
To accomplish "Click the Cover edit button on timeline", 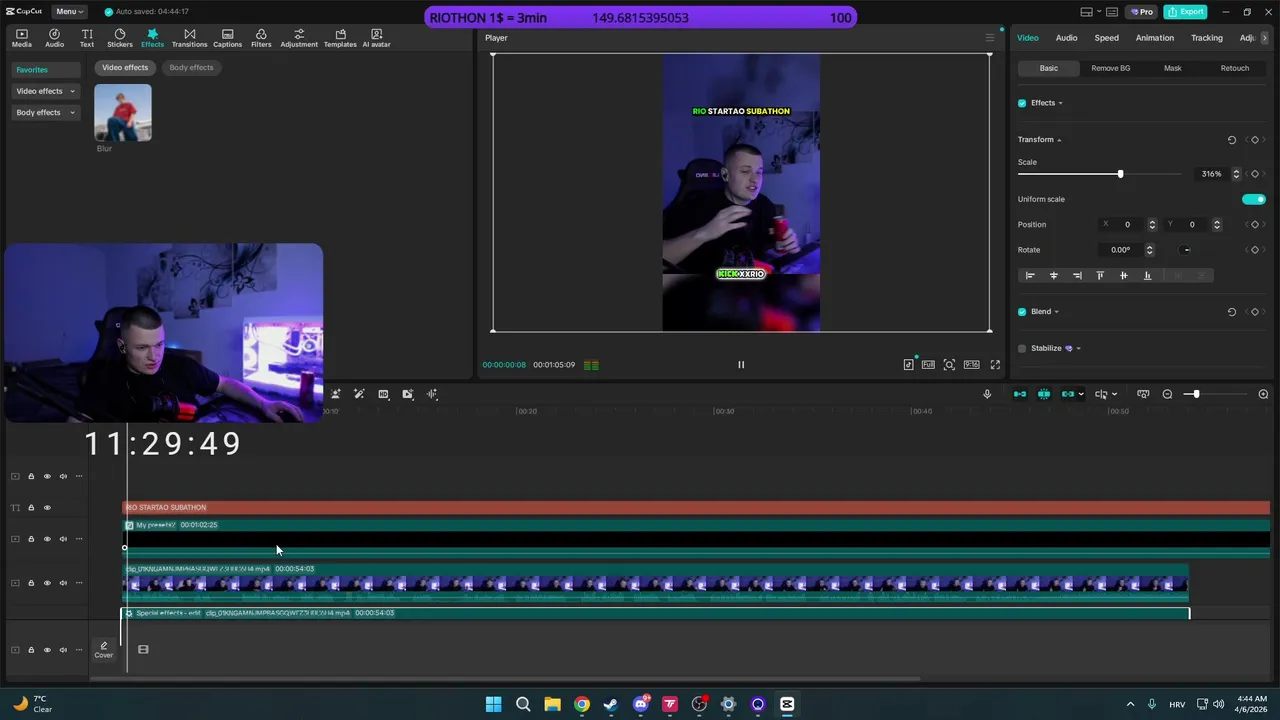I will (x=104, y=650).
